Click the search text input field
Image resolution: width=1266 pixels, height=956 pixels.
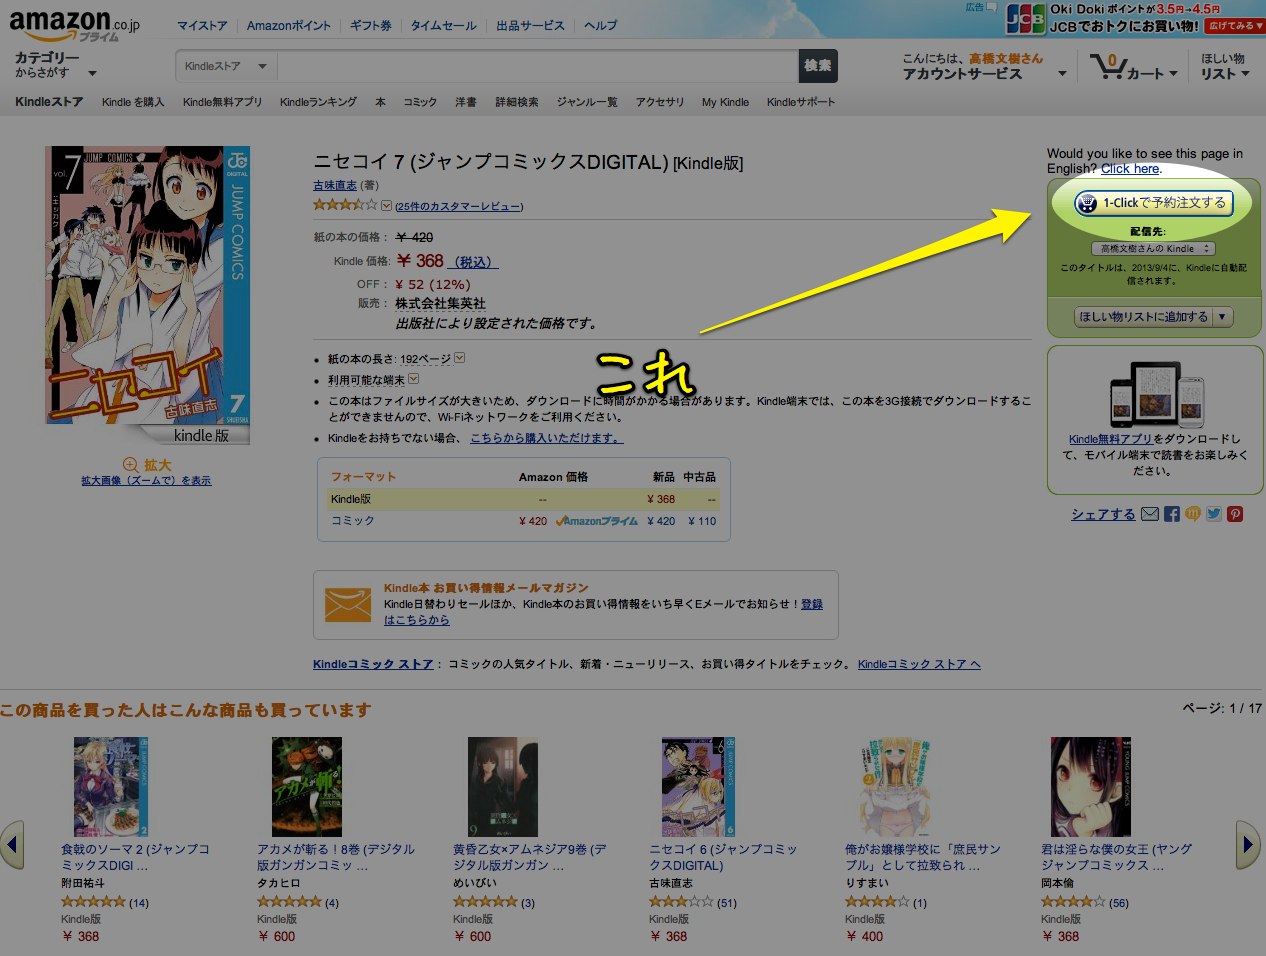(x=538, y=67)
